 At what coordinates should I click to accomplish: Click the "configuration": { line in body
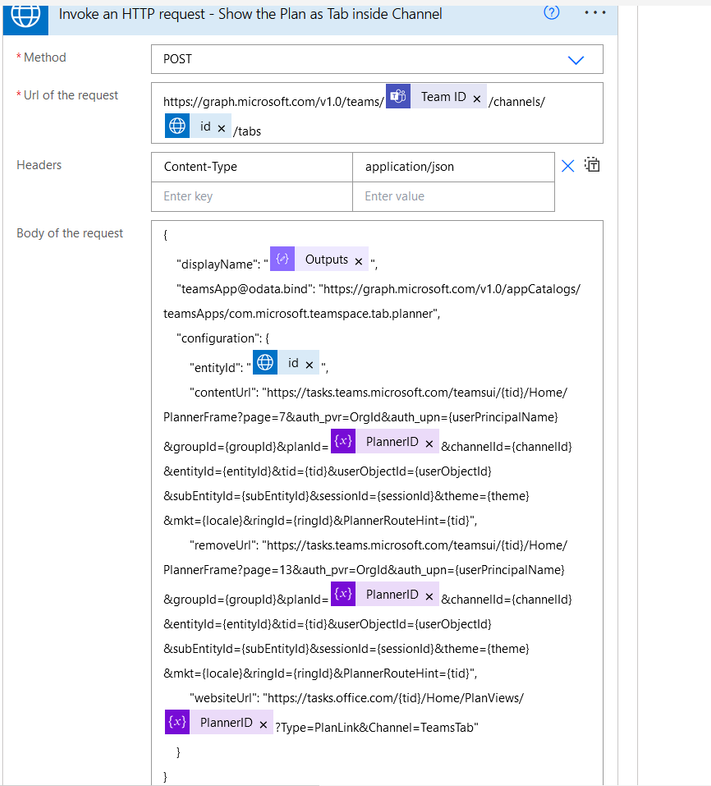(x=223, y=338)
